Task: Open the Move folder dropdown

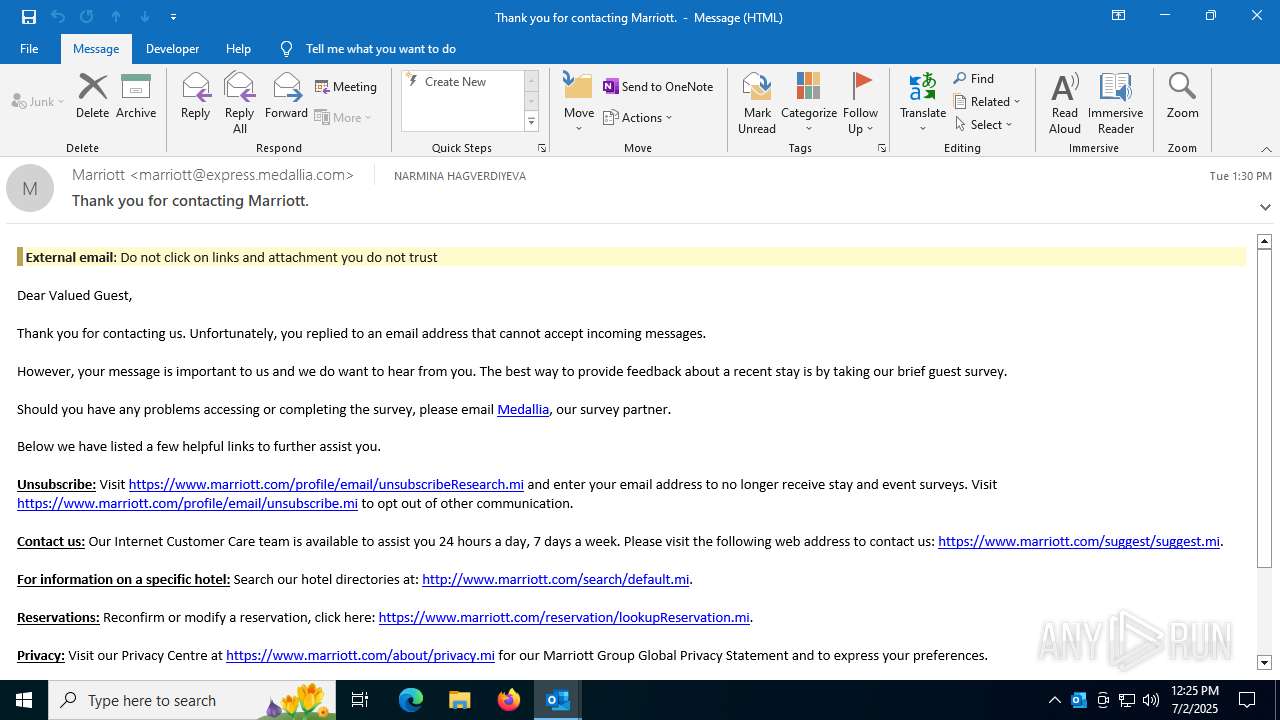Action: pyautogui.click(x=579, y=103)
